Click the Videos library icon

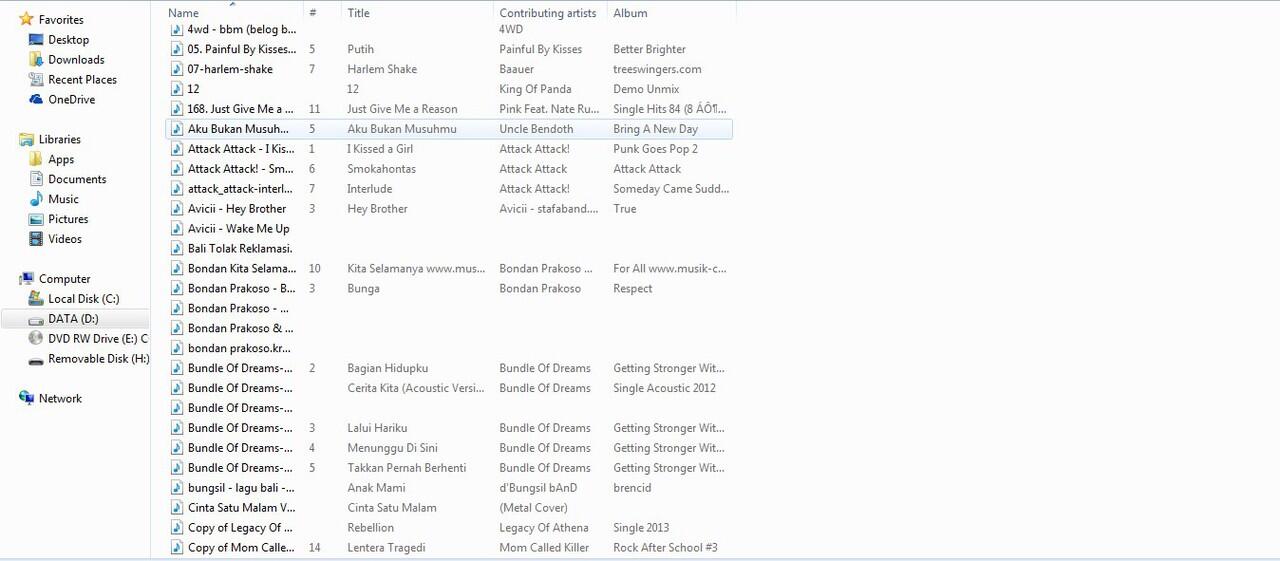tap(36, 239)
